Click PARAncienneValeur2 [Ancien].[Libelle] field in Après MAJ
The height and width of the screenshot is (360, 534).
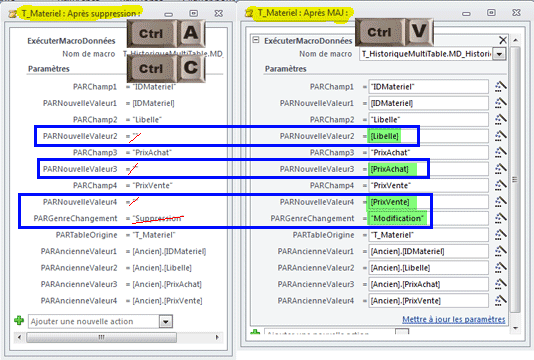pyautogui.click(x=428, y=267)
